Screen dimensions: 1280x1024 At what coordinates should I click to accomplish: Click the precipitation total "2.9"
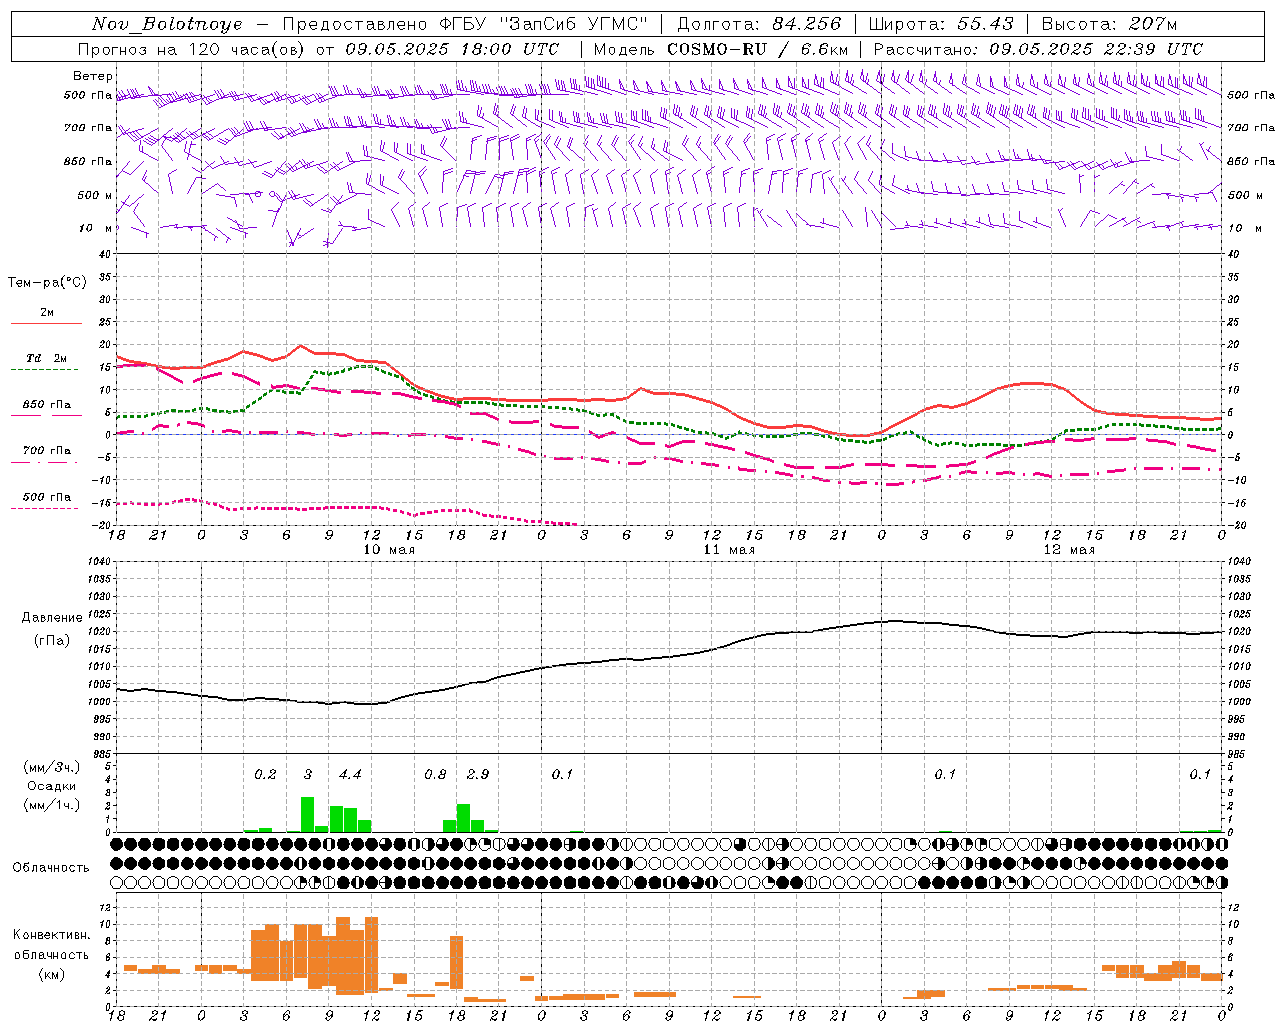point(478,775)
